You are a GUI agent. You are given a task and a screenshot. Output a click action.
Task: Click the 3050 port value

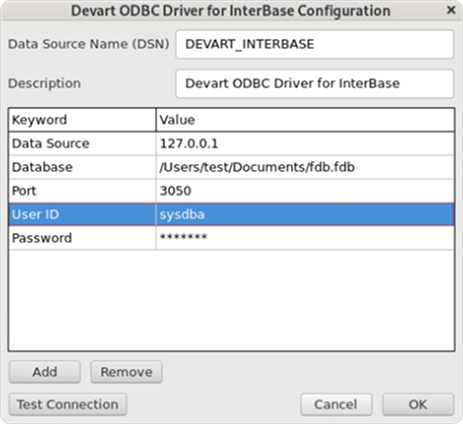[x=305, y=191]
